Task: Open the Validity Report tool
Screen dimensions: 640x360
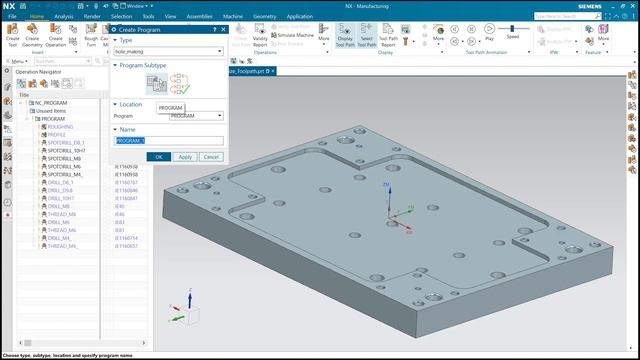Action: tap(260, 35)
